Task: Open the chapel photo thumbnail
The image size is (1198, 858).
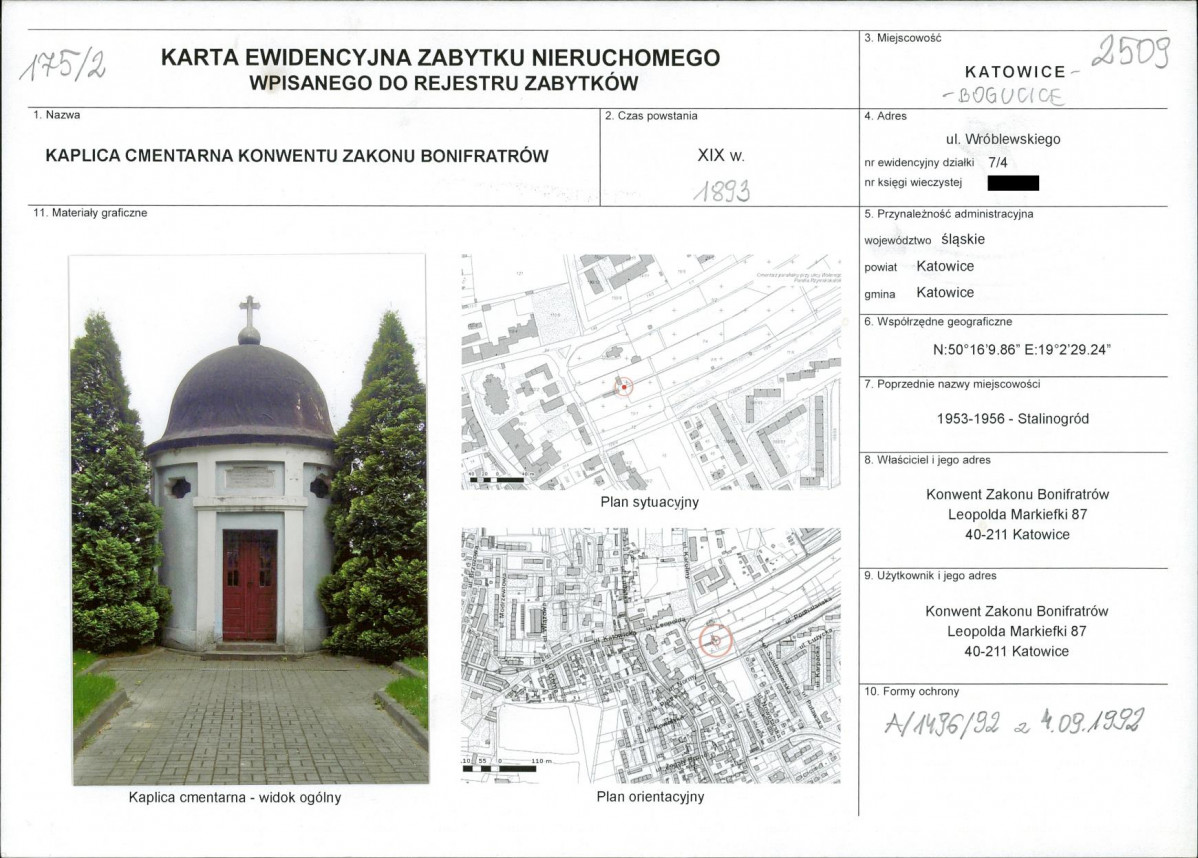Action: click(249, 520)
